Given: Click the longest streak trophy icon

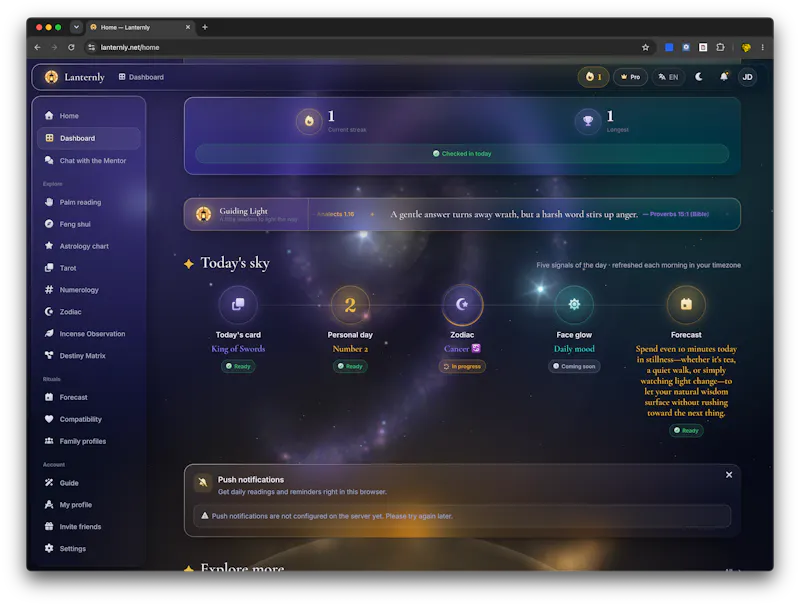Looking at the screenshot, I should 588,121.
